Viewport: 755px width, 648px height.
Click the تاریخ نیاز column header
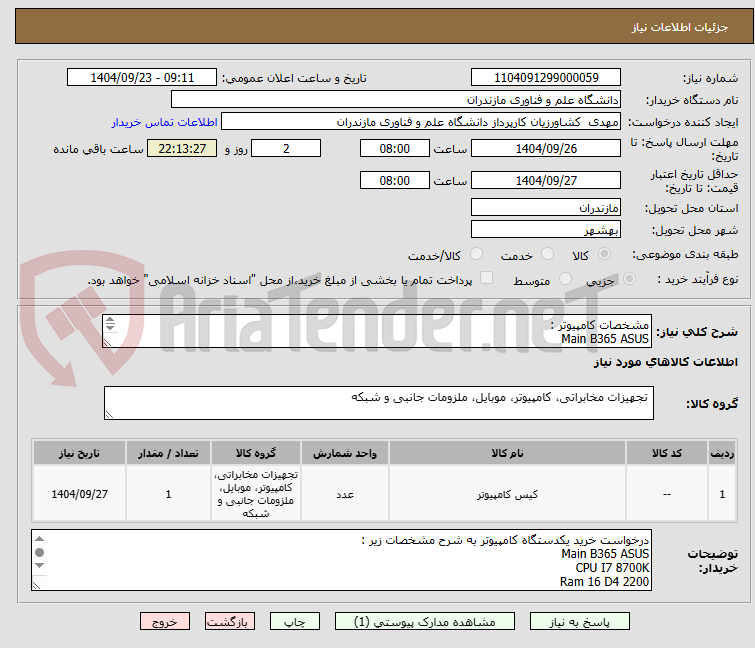click(x=79, y=453)
